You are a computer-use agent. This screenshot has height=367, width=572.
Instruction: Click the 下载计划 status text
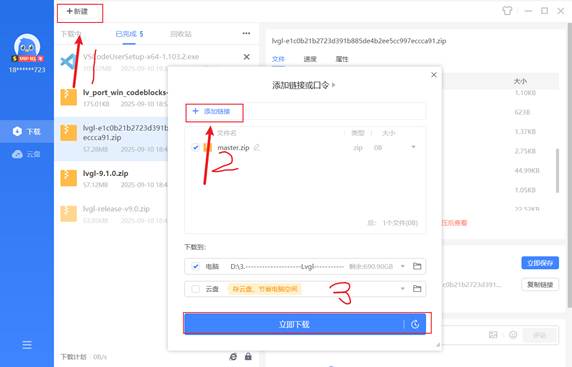[73, 357]
